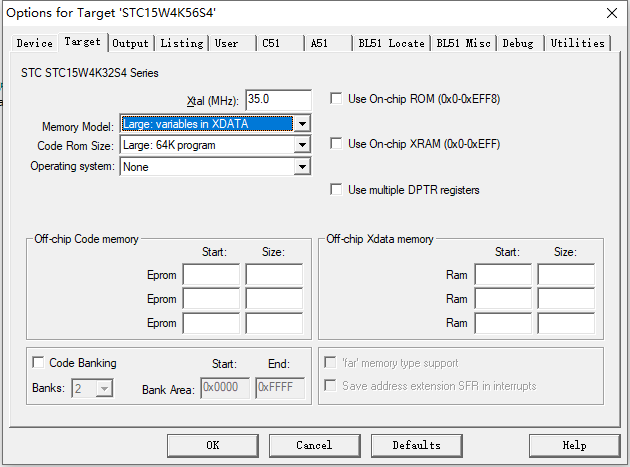Enable the Code Banking checkbox
Viewport: 630px width, 467px height.
38,363
